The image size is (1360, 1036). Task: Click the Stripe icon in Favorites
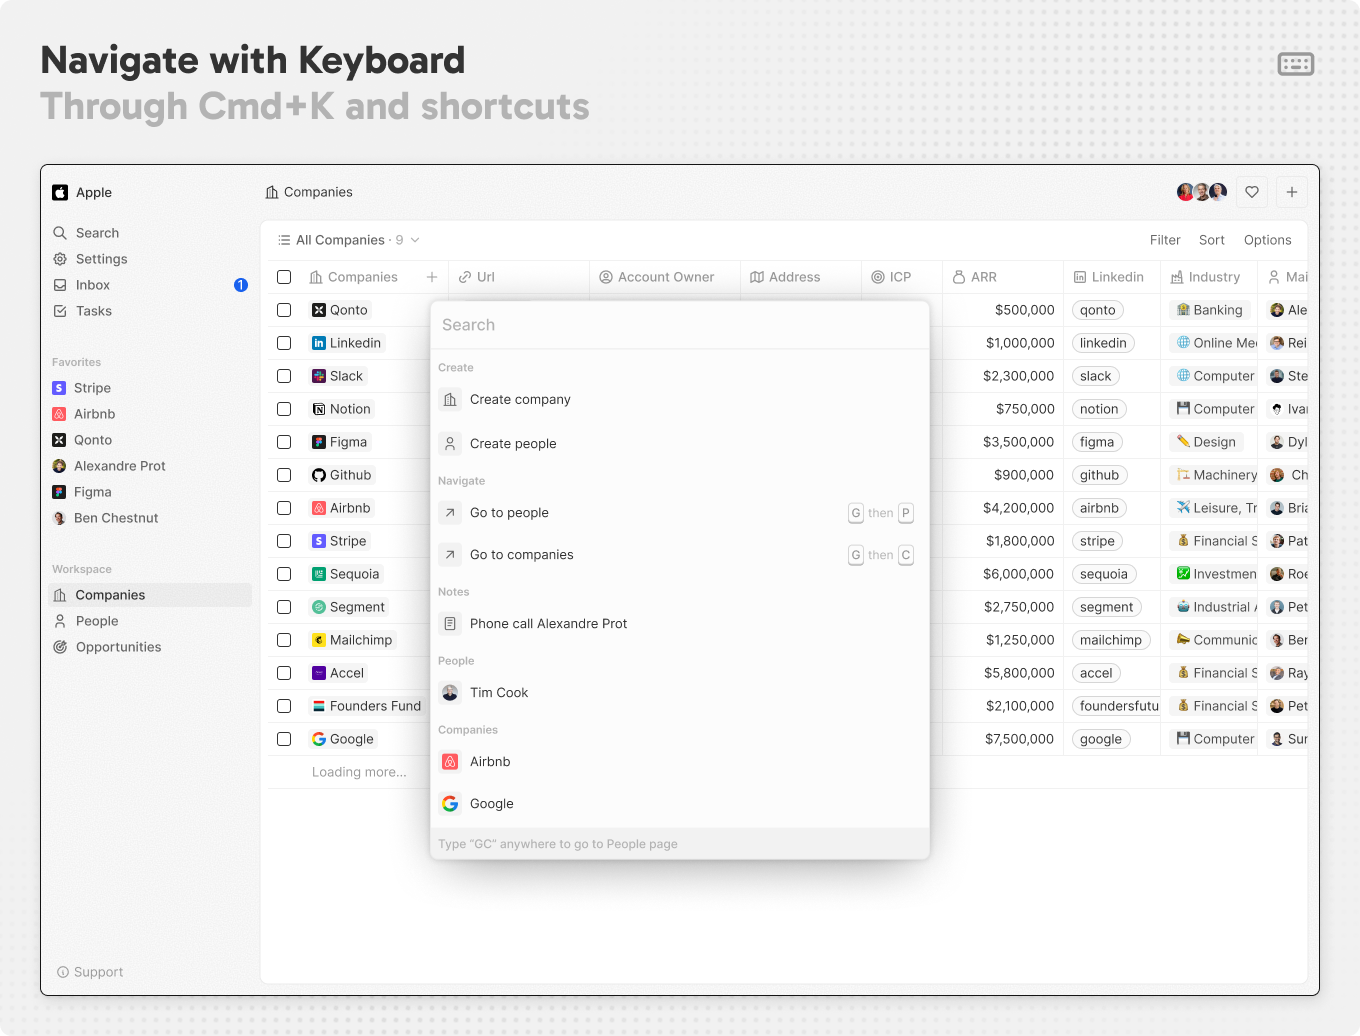(x=59, y=388)
